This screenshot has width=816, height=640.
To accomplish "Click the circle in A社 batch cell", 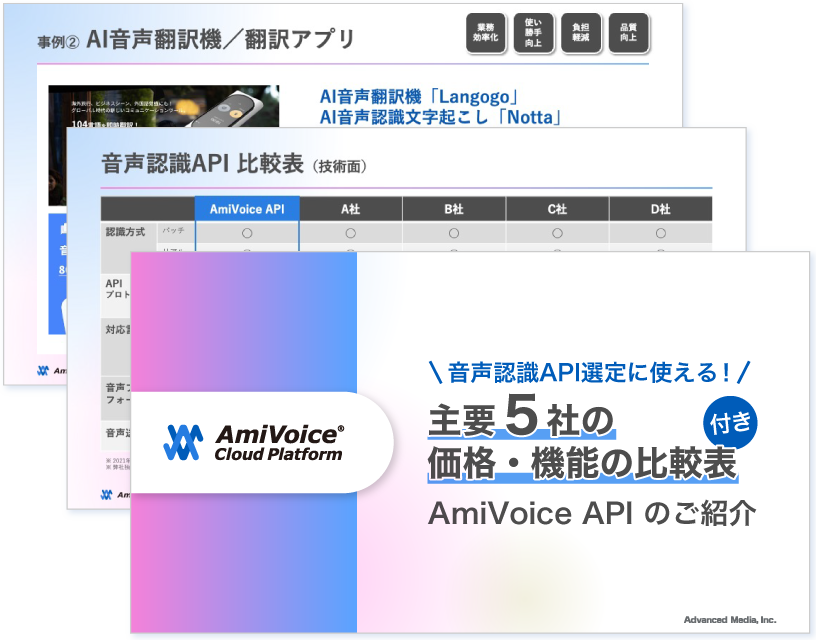I will [x=350, y=233].
